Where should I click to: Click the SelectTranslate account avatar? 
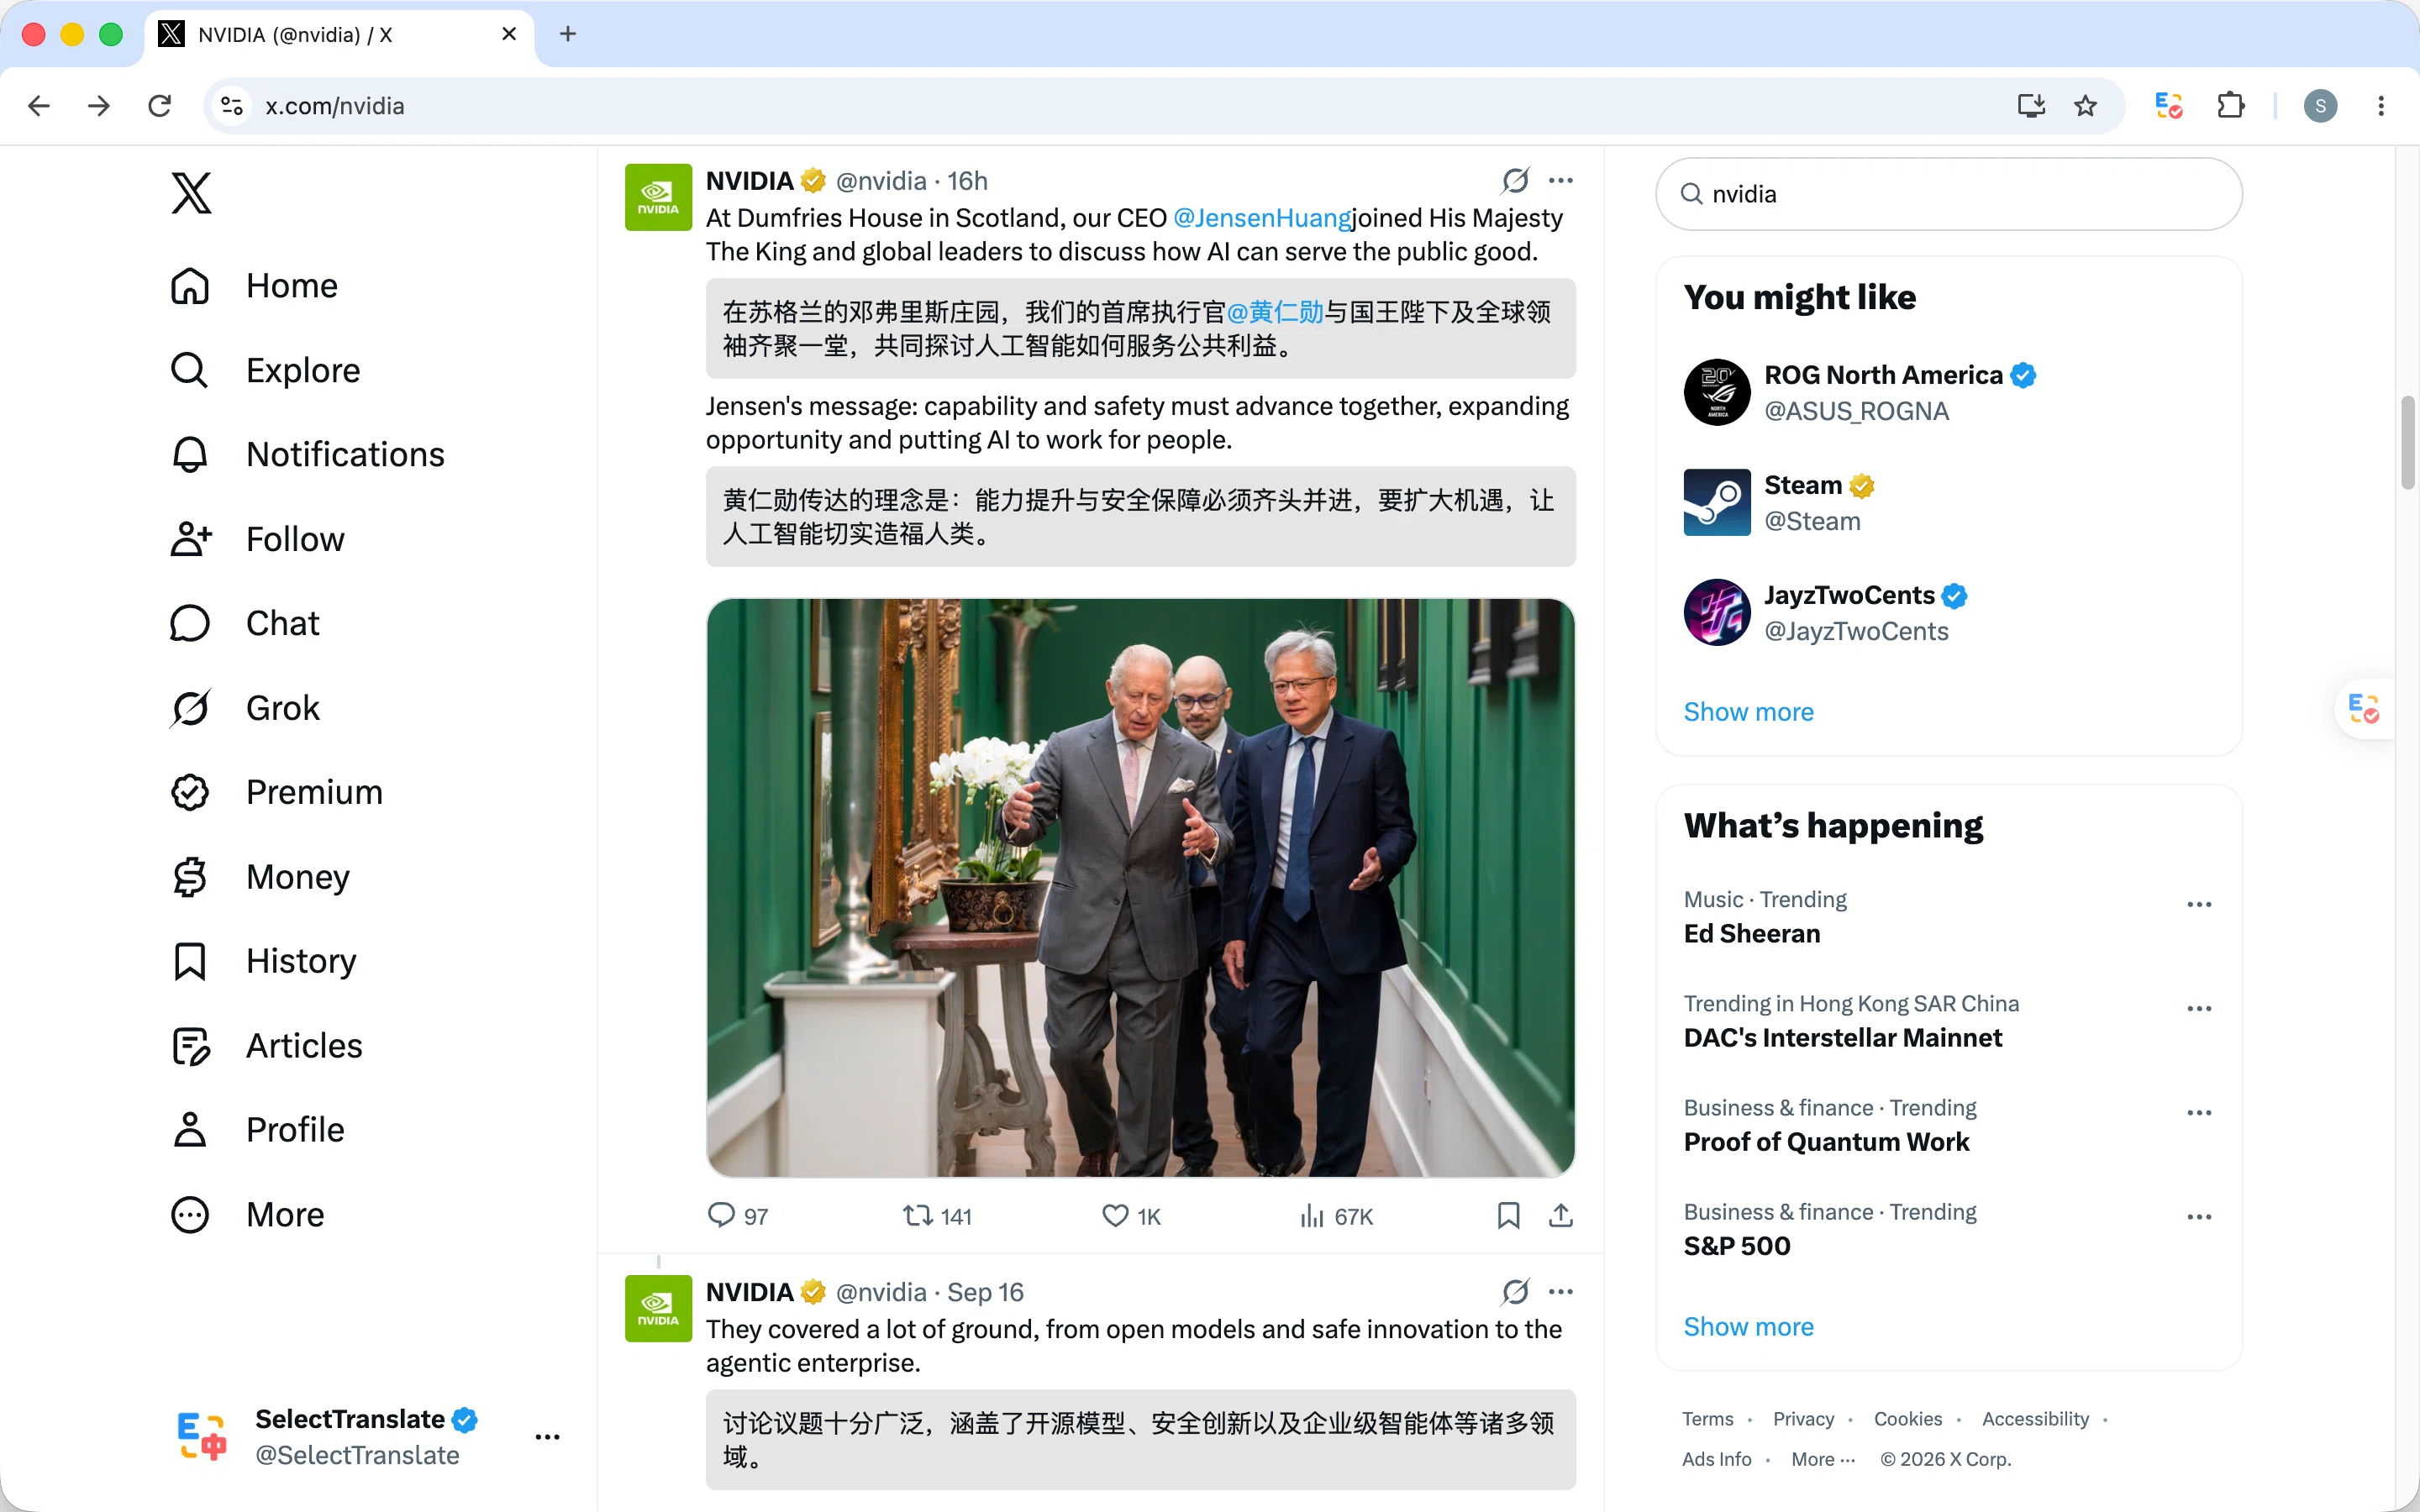pyautogui.click(x=202, y=1437)
